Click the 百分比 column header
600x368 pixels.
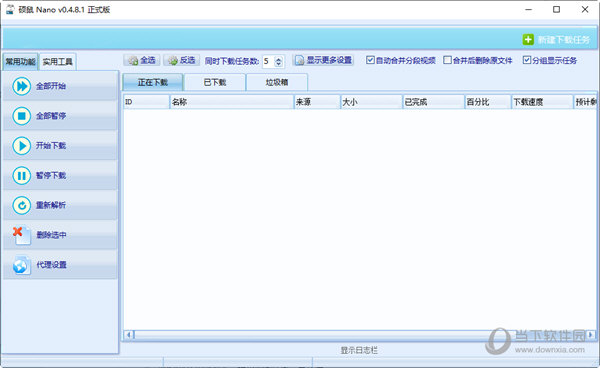pos(488,102)
